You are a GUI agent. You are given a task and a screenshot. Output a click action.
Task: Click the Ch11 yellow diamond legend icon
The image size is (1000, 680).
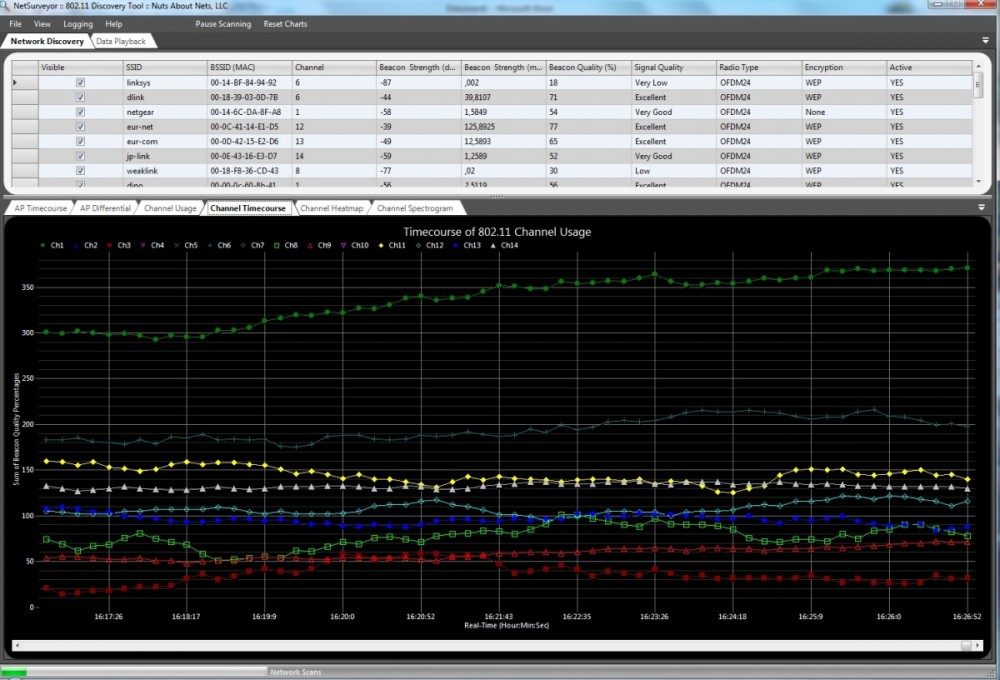(x=380, y=245)
